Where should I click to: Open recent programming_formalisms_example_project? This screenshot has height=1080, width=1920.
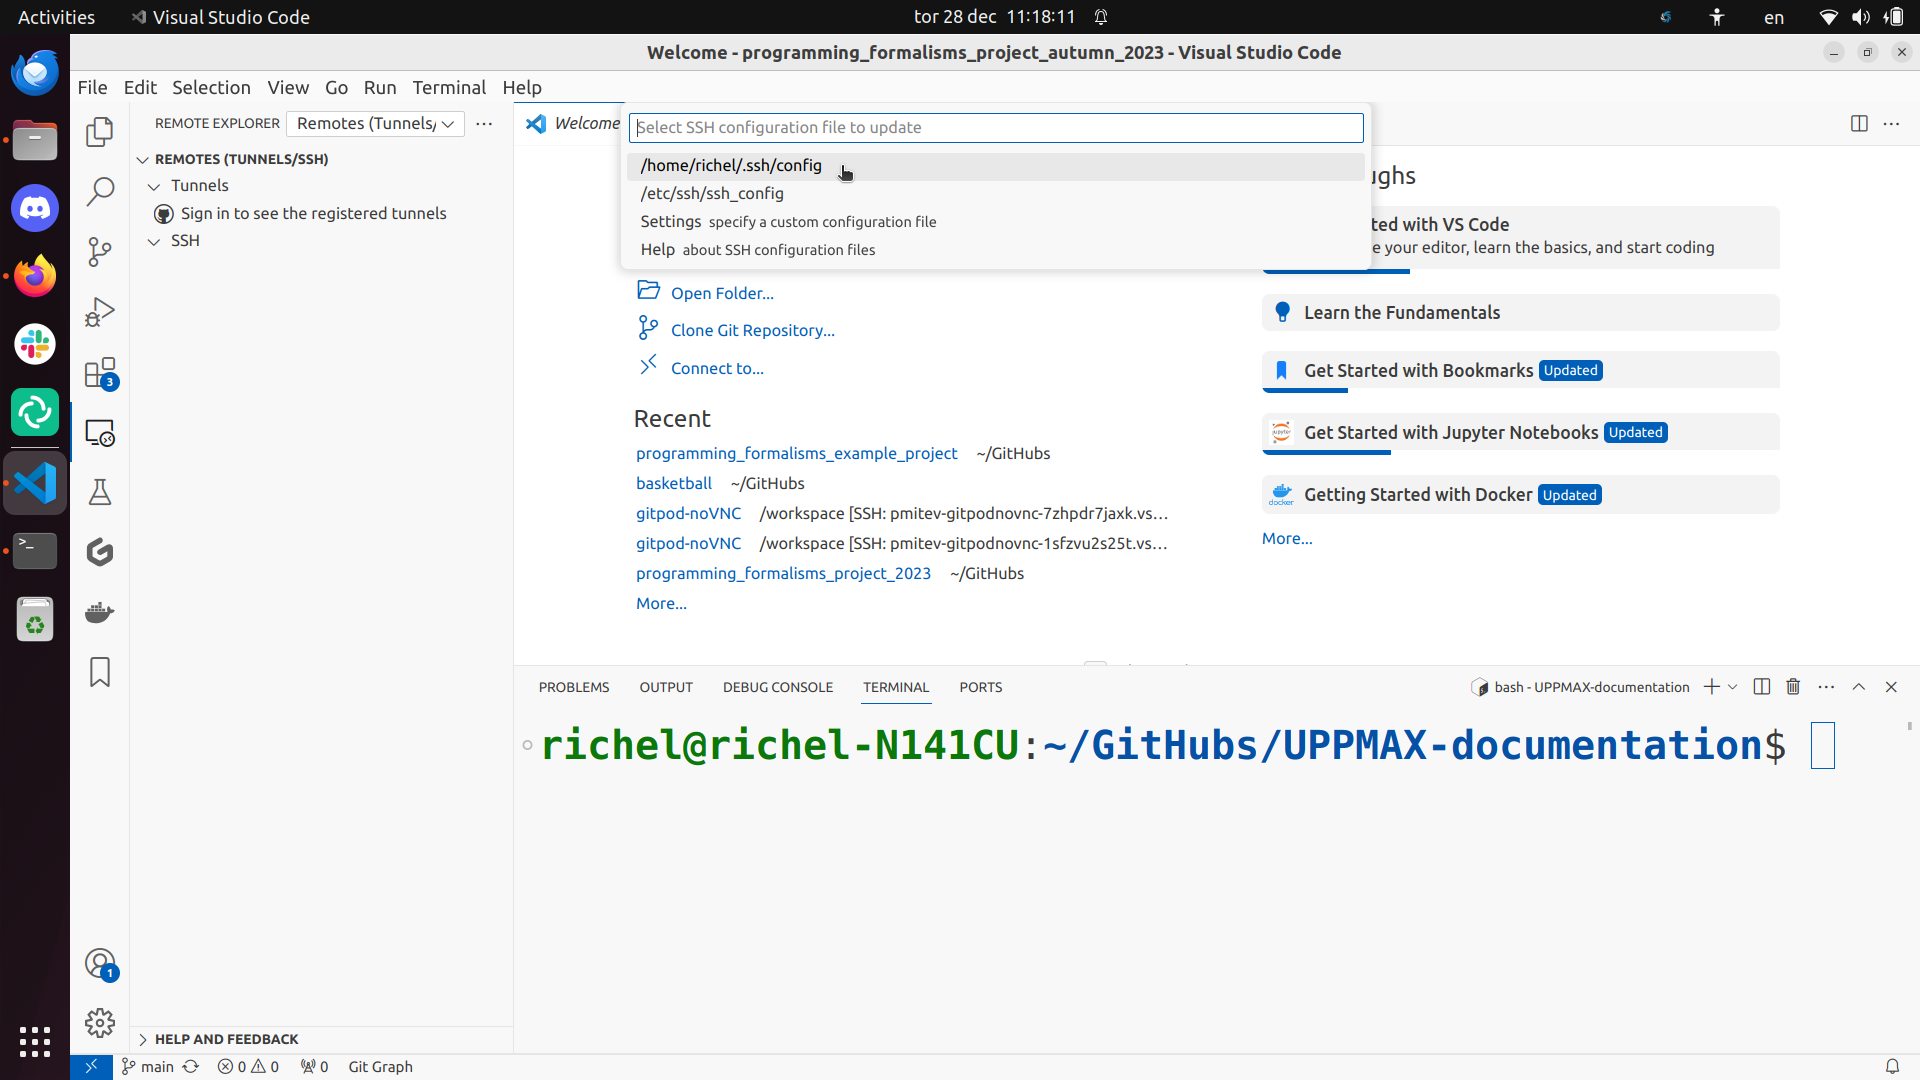tap(797, 453)
